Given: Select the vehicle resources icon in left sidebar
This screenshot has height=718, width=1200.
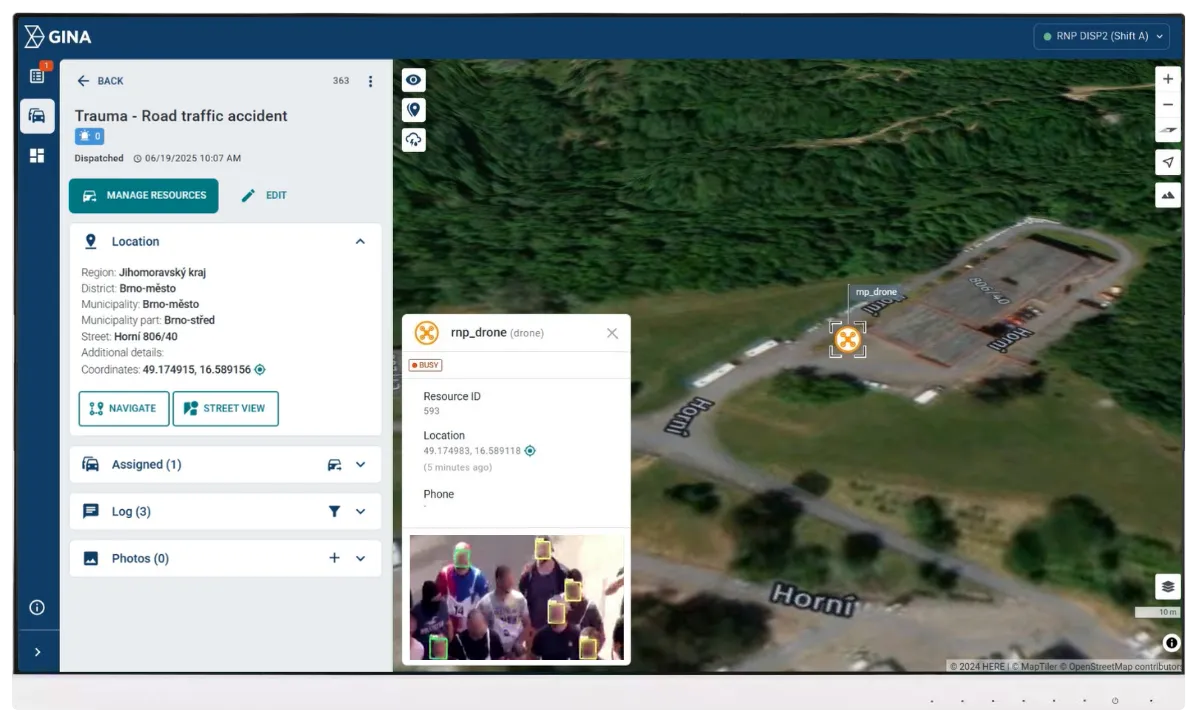Looking at the screenshot, I should [x=37, y=115].
